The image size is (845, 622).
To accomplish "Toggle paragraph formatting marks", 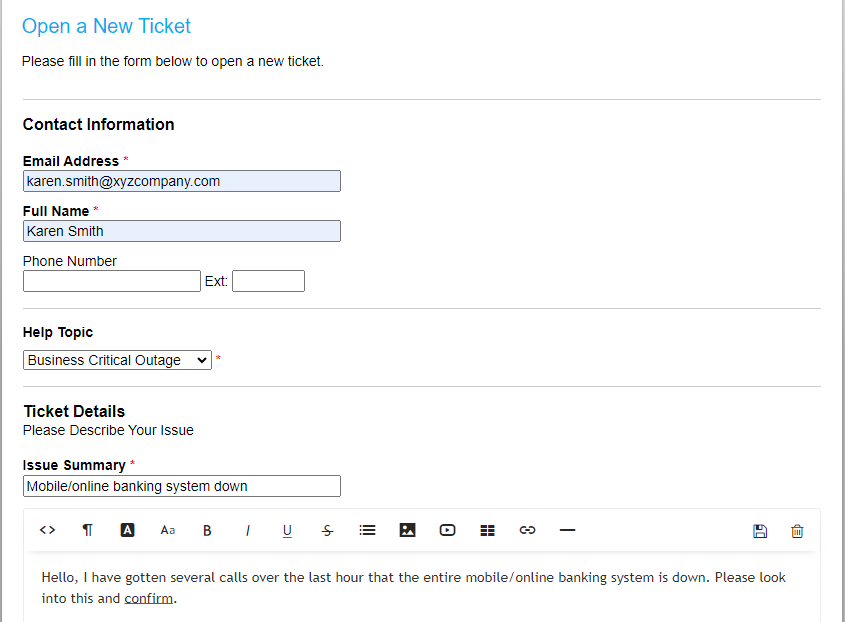I will point(87,530).
